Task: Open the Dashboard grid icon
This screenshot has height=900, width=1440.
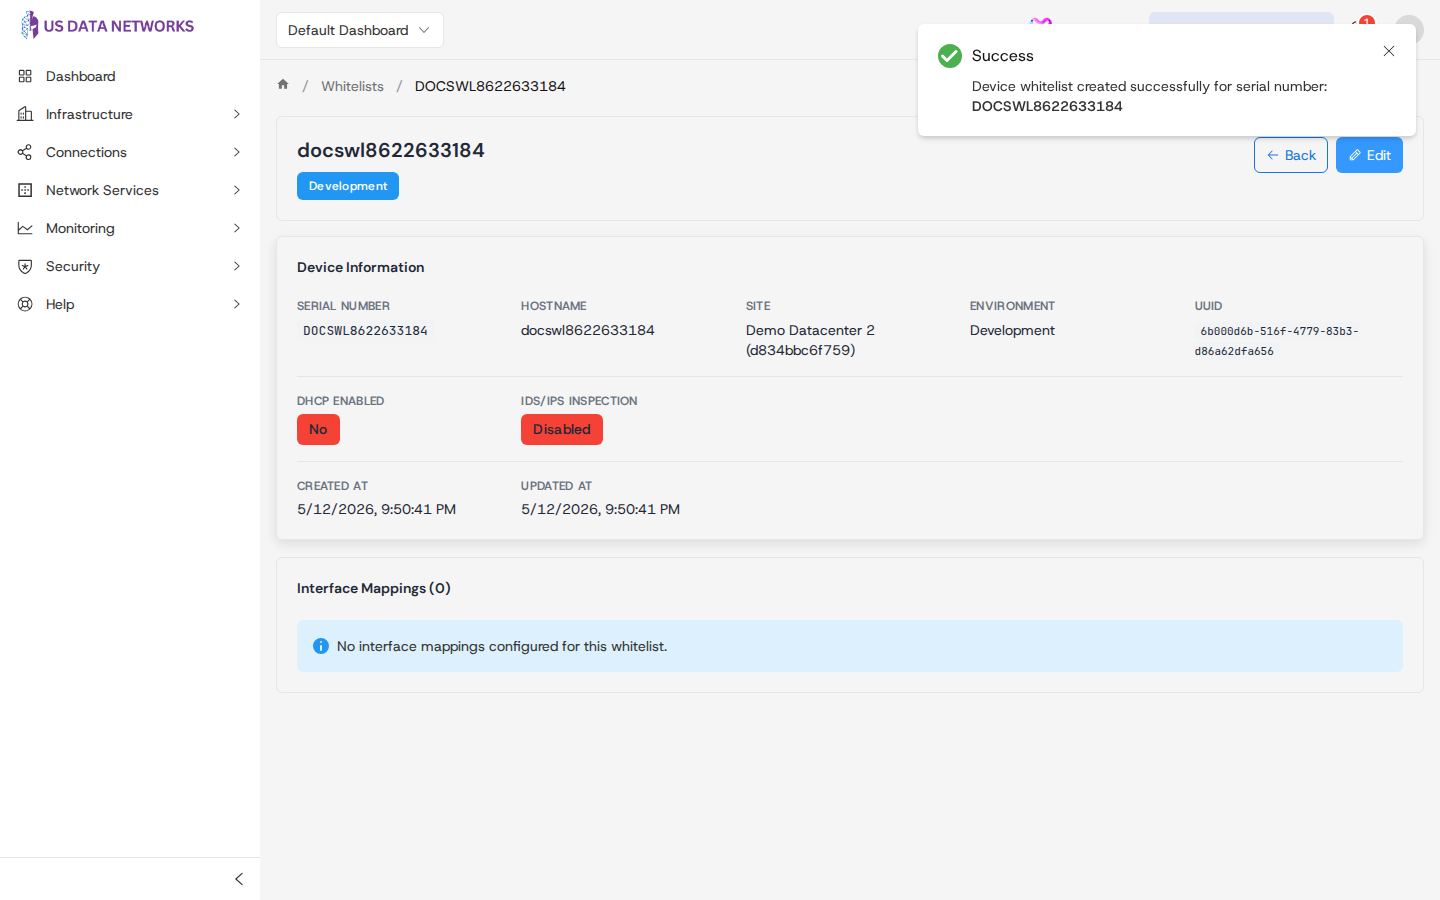Action: pos(25,76)
